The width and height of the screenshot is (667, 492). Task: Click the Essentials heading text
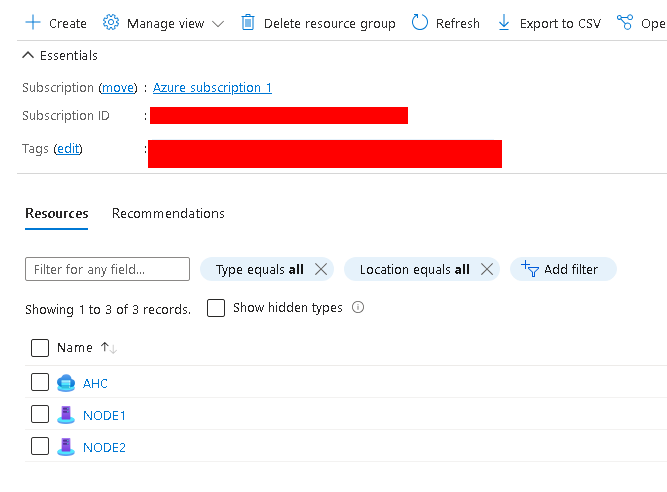click(68, 56)
